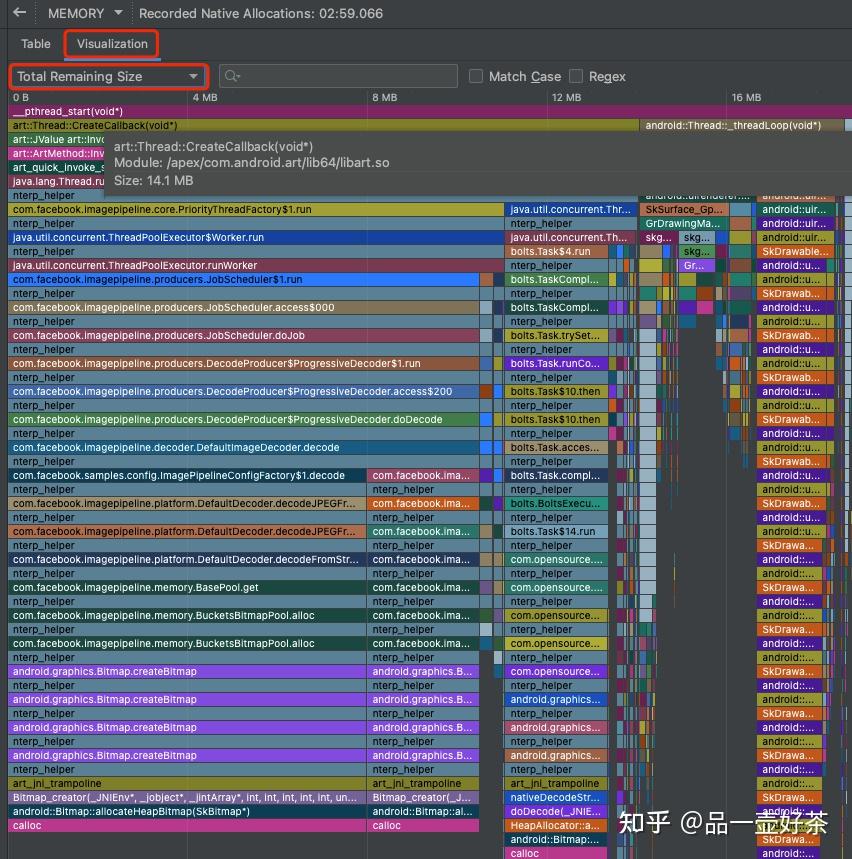Focus the filter search input field
Image resolution: width=852 pixels, height=859 pixels.
pyautogui.click(x=338, y=76)
